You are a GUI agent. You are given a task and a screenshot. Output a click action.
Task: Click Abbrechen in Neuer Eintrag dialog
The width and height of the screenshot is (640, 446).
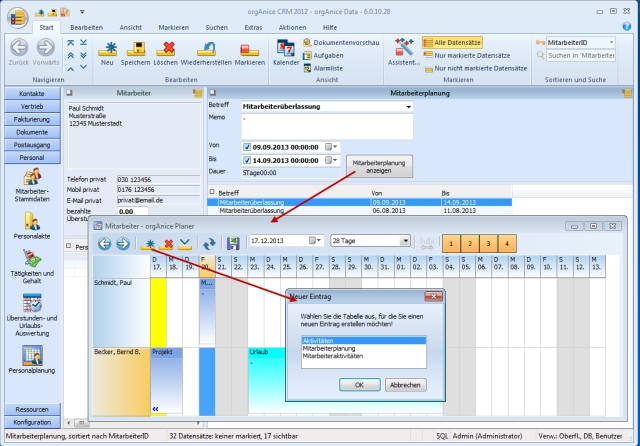coord(405,385)
